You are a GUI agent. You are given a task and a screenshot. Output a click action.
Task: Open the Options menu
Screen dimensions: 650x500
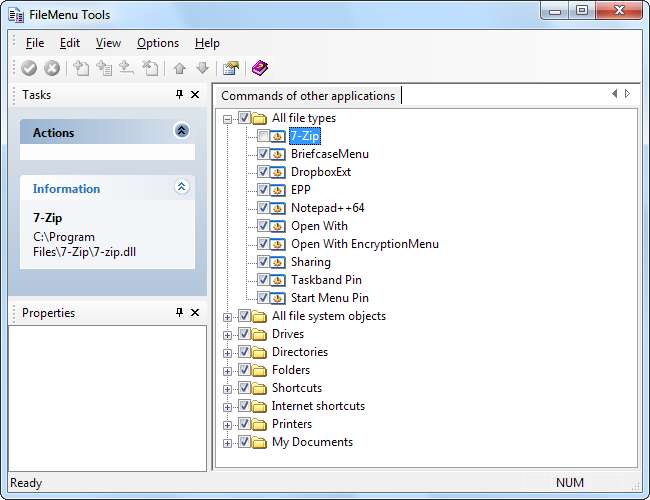[158, 43]
